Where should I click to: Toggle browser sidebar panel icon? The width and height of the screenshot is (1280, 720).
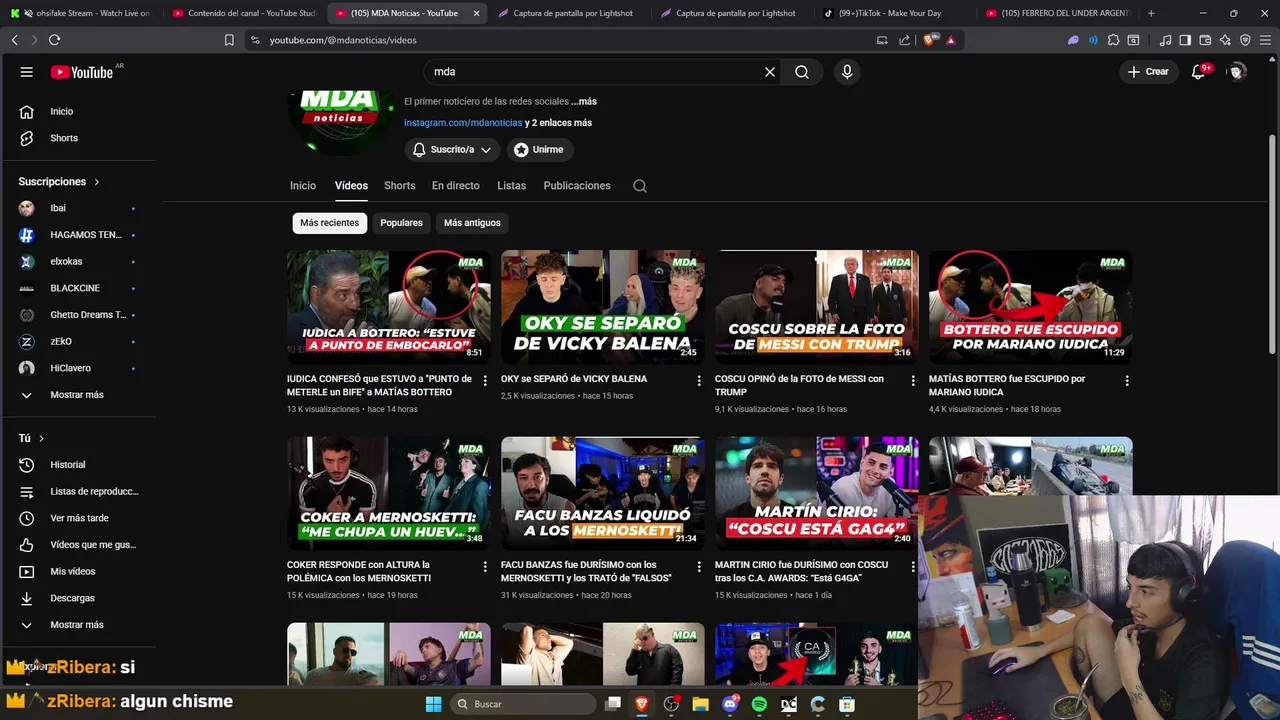1185,40
